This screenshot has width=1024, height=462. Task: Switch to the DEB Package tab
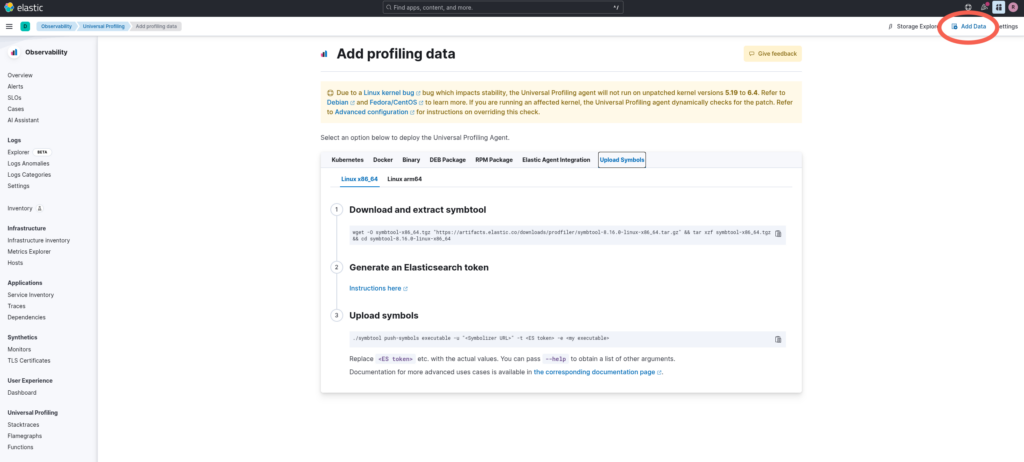[x=447, y=159]
